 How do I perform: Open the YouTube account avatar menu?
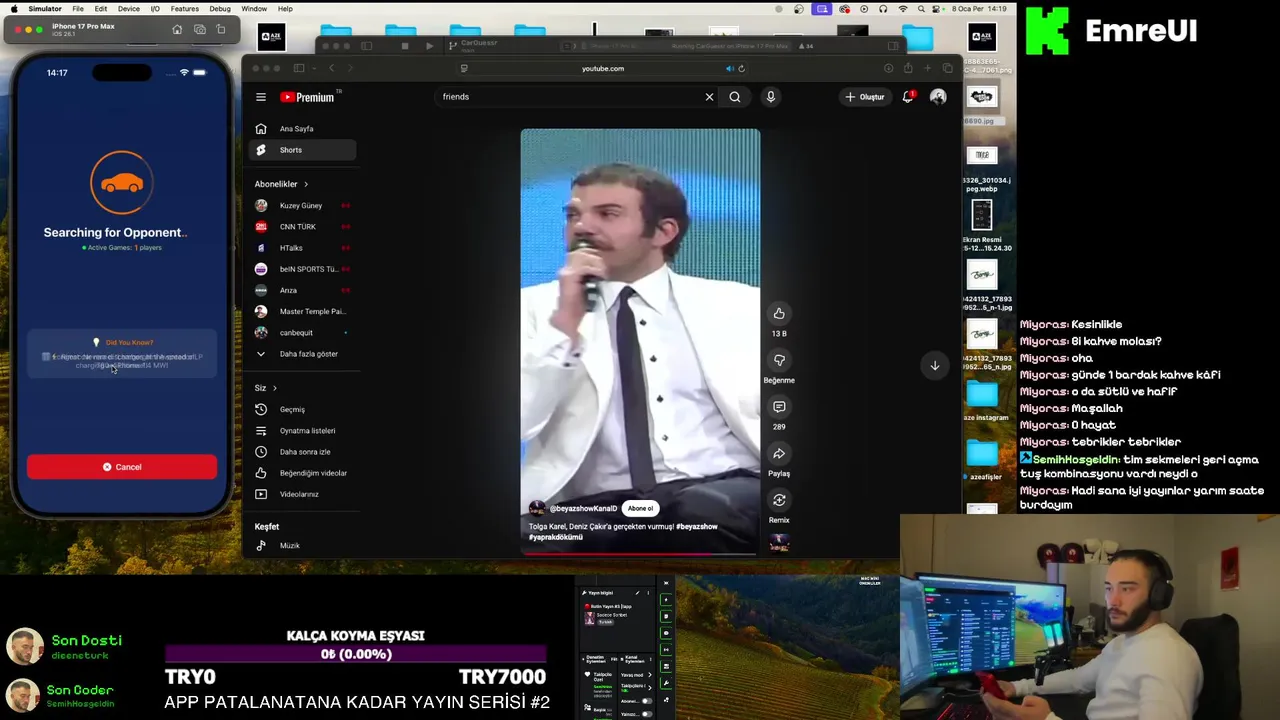938,97
